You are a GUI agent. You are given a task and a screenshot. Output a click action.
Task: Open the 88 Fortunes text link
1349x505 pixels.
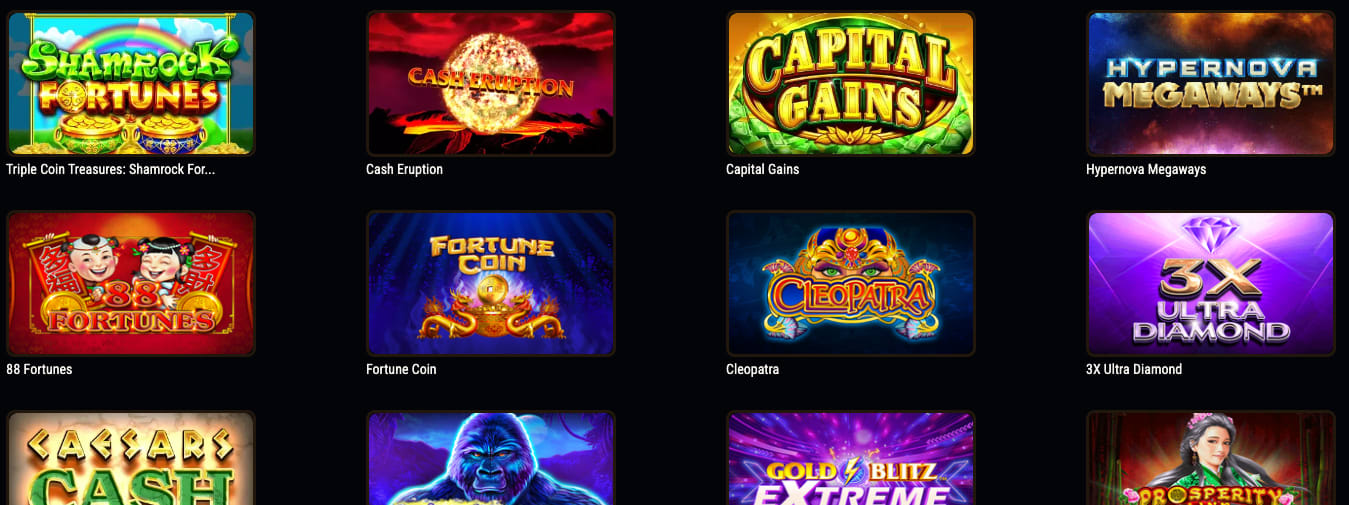coord(39,370)
